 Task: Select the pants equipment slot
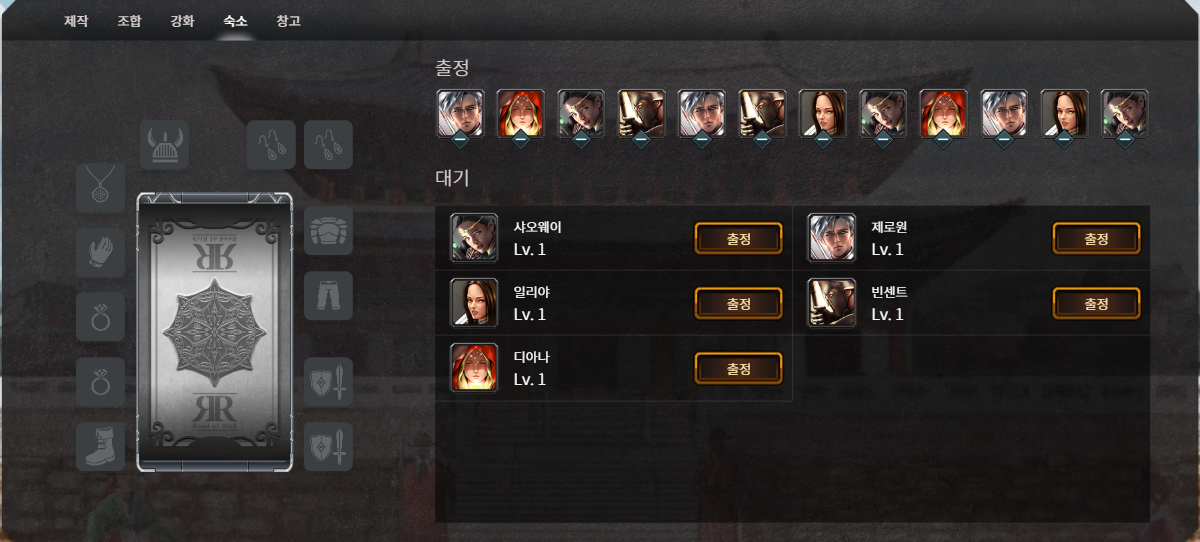[x=328, y=295]
